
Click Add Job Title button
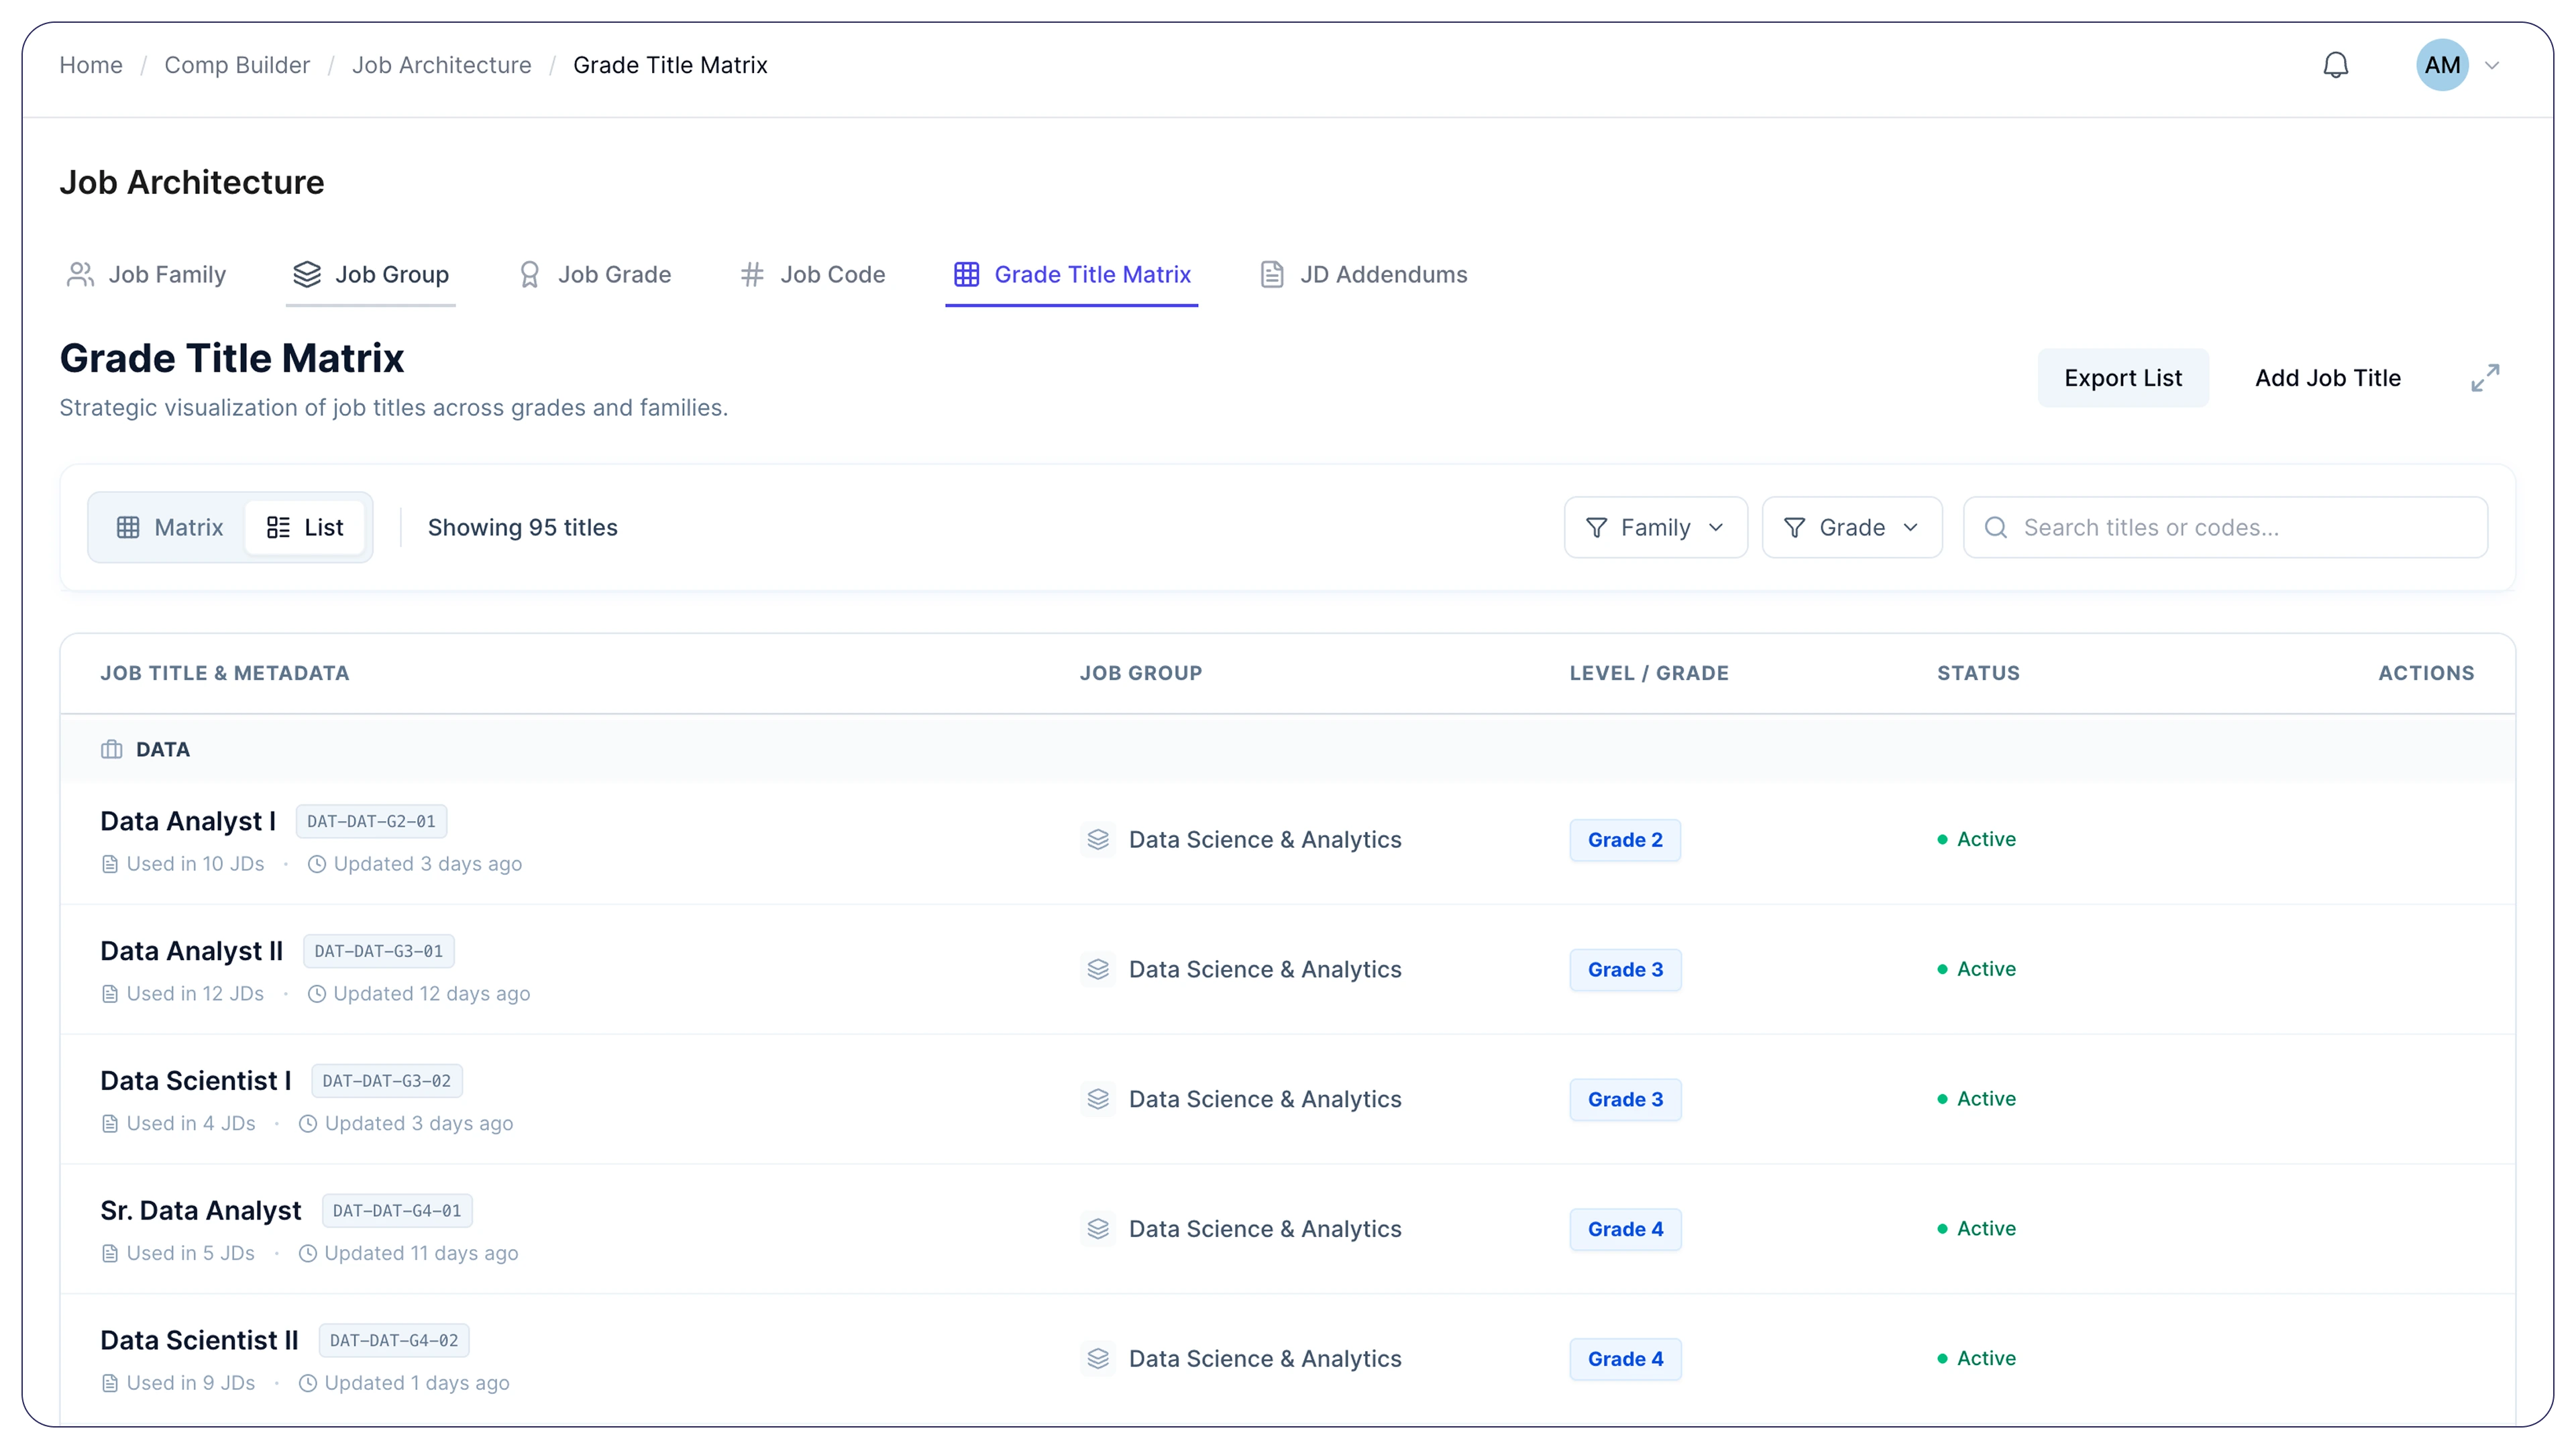click(x=2327, y=378)
